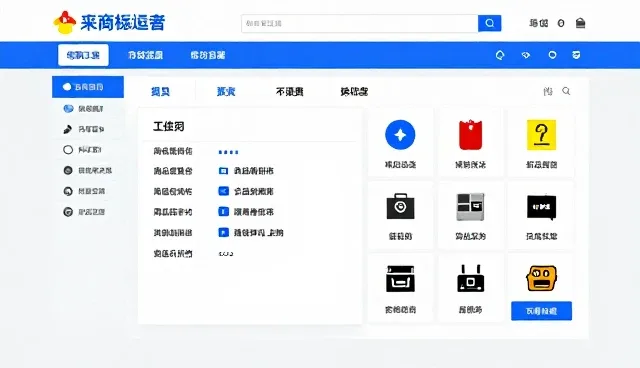The width and height of the screenshot is (640, 368).
Task: Click the bell-shaped icon in blue bar
Action: point(500,55)
